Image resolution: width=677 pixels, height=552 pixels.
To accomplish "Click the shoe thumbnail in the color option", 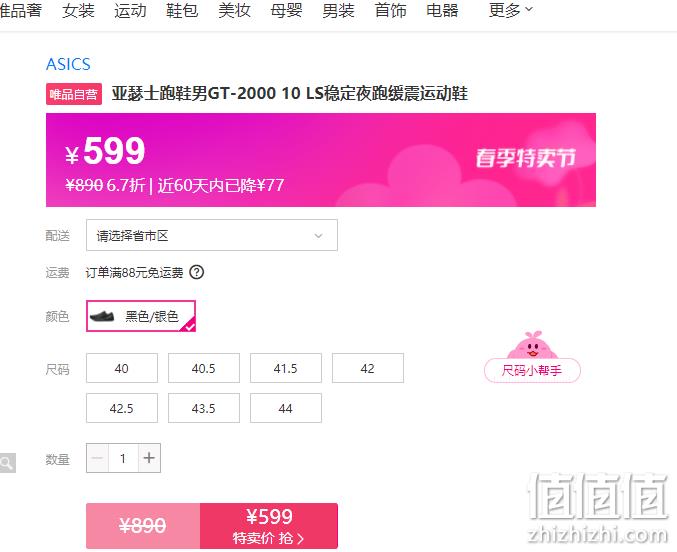I will pos(102,316).
